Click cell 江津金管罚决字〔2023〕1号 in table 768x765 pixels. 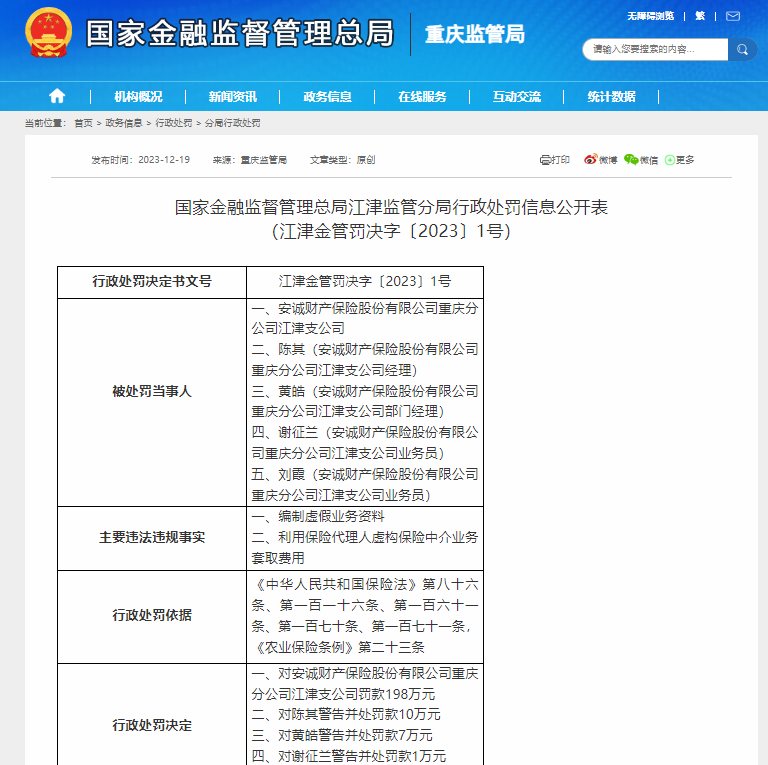tap(365, 282)
